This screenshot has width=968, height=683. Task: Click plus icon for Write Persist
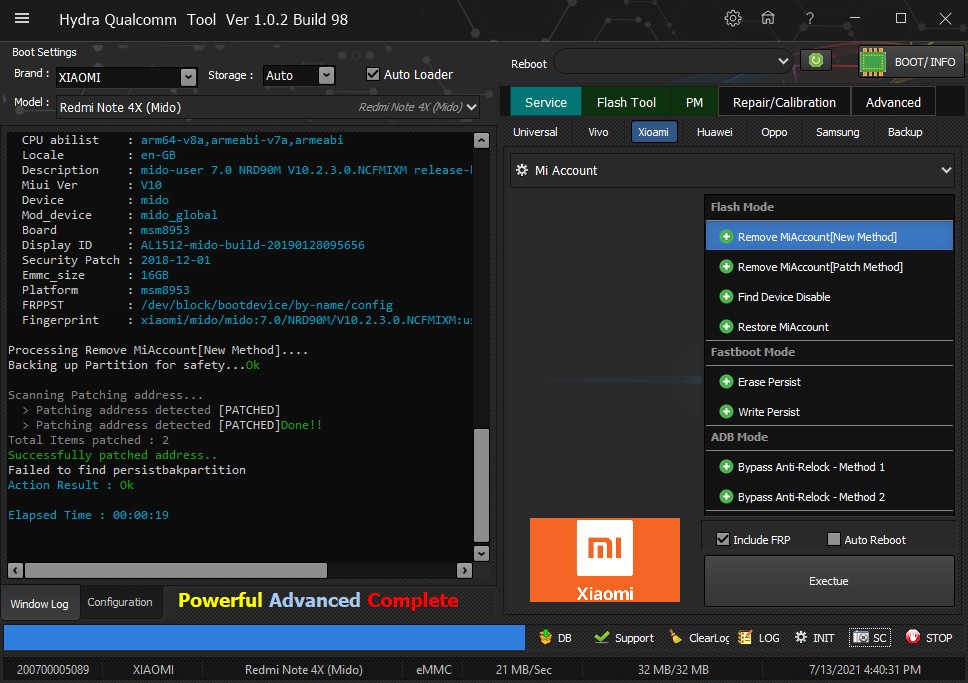726,411
